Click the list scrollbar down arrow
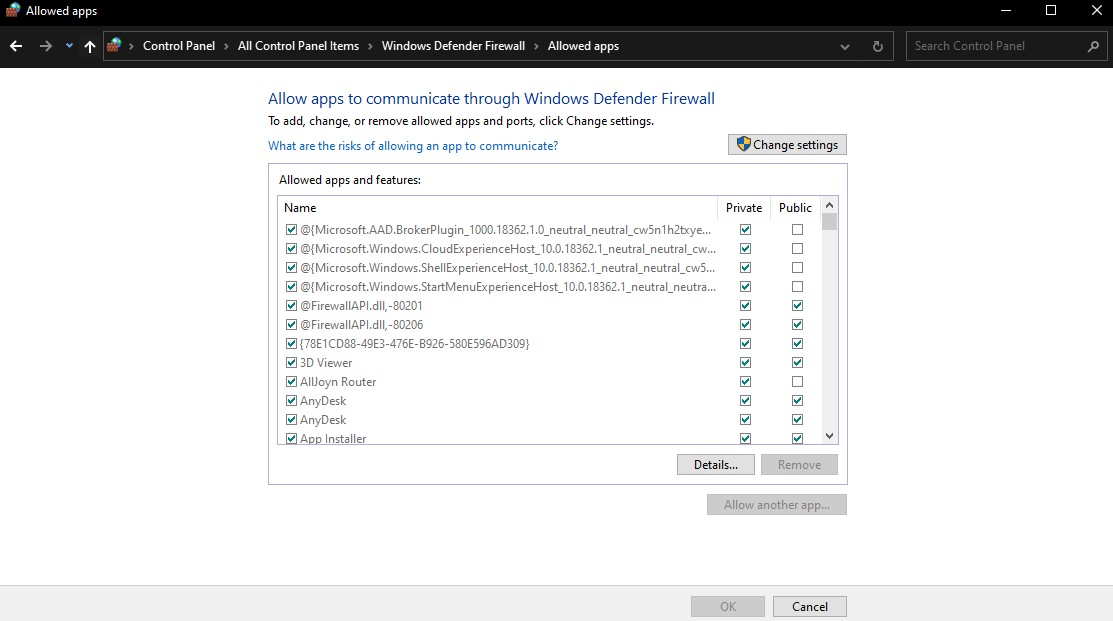The width and height of the screenshot is (1113, 621). coord(829,436)
